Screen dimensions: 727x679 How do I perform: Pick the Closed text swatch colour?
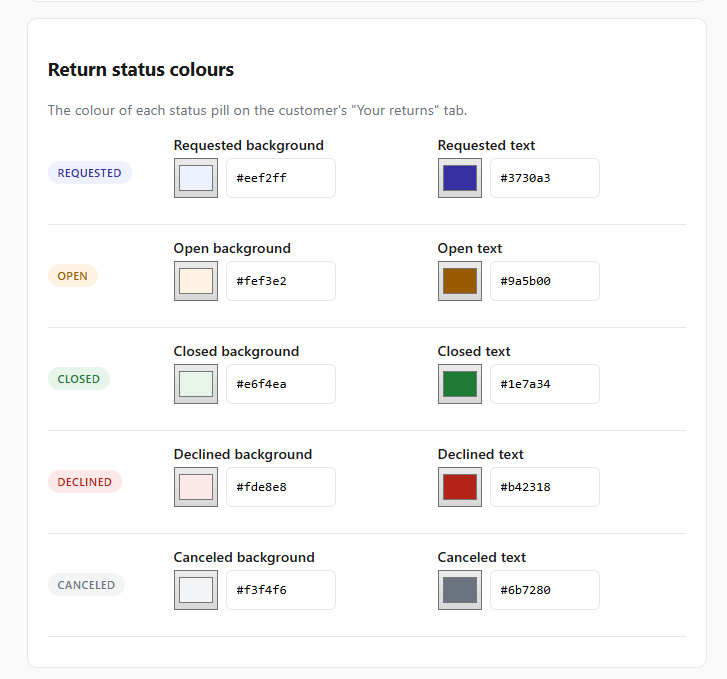(x=459, y=384)
